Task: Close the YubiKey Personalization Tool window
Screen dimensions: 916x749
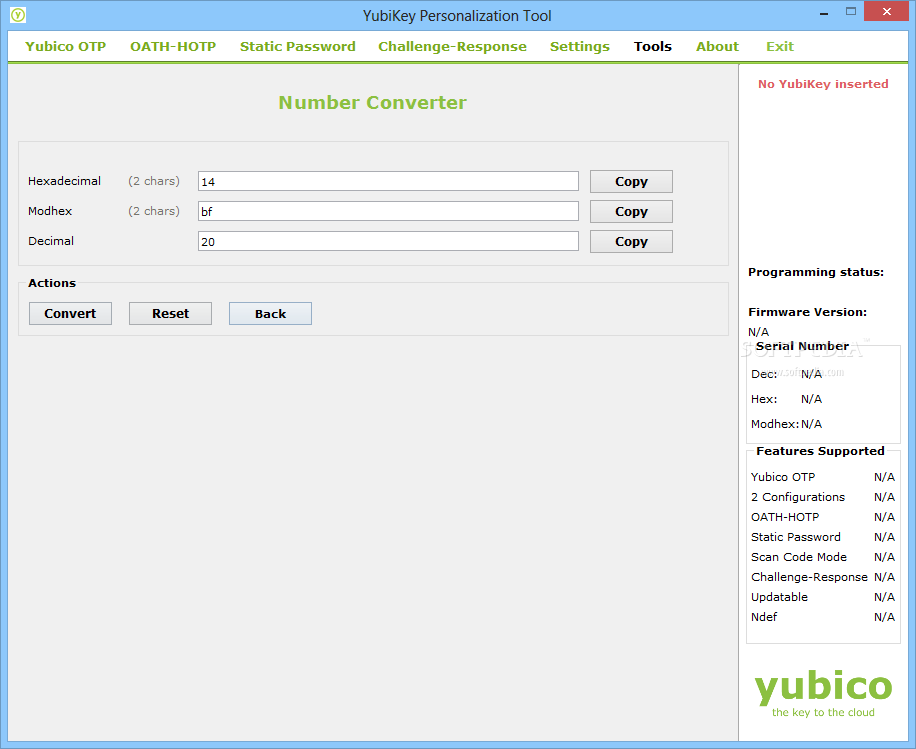Action: (886, 12)
